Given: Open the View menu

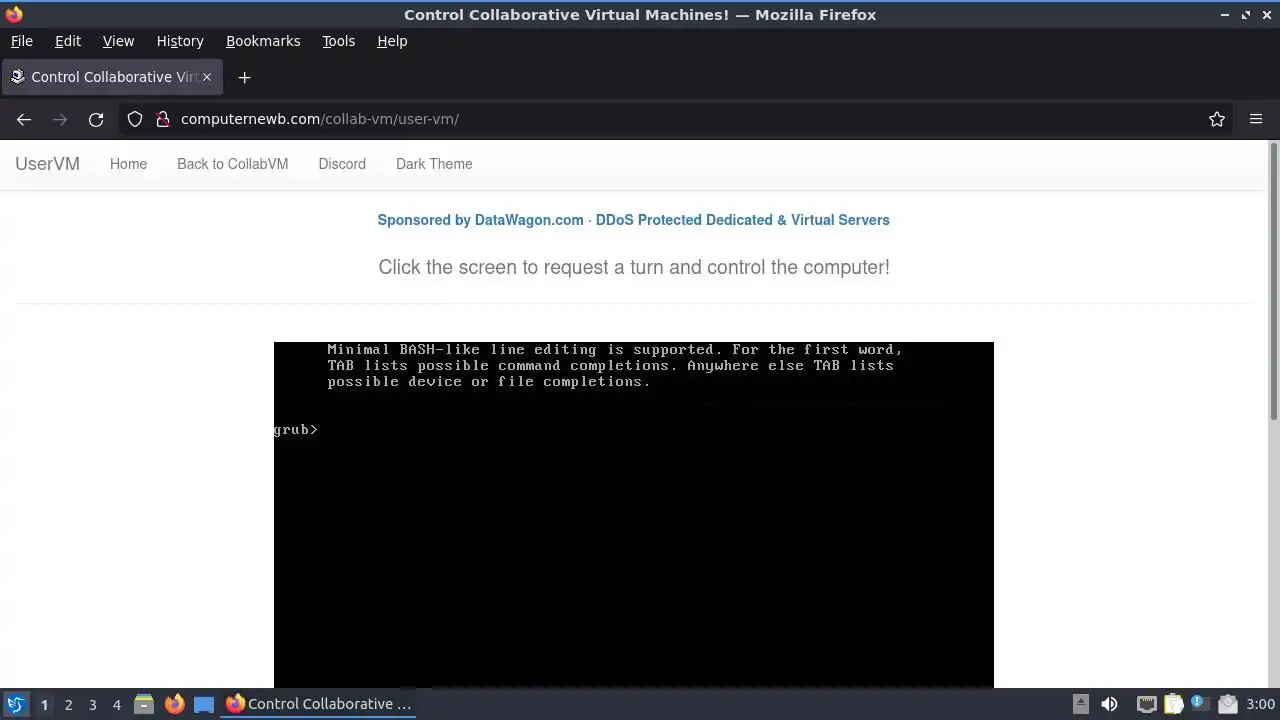Looking at the screenshot, I should pyautogui.click(x=118, y=41).
